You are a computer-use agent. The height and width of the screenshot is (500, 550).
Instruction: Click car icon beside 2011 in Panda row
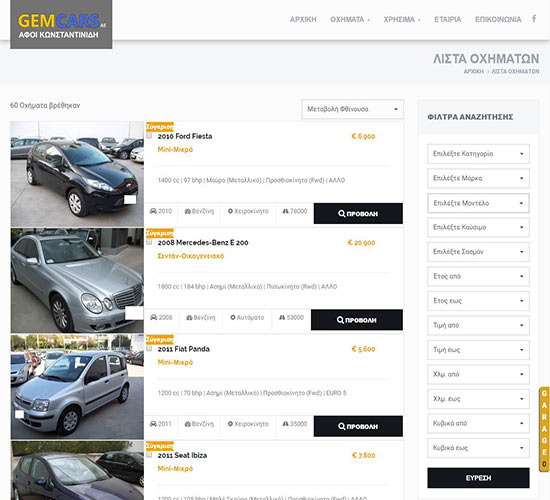pos(153,424)
